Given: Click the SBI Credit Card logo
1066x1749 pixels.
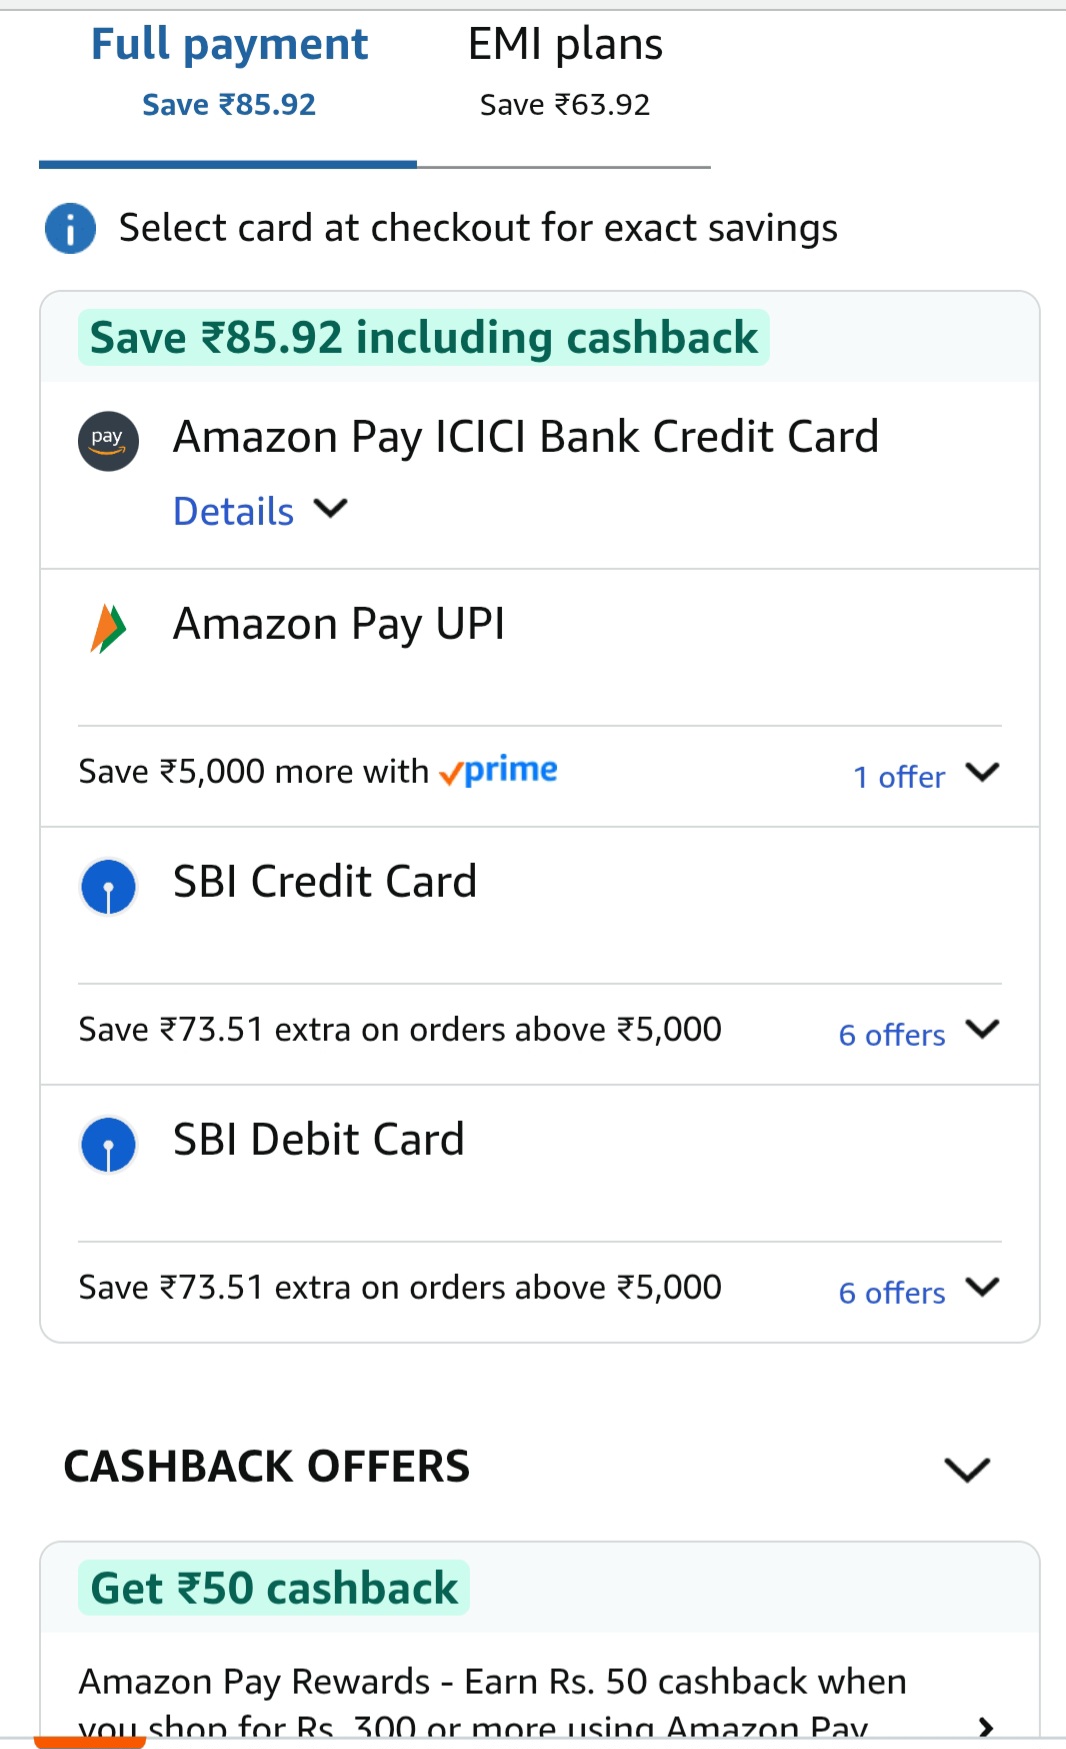Looking at the screenshot, I should [108, 887].
